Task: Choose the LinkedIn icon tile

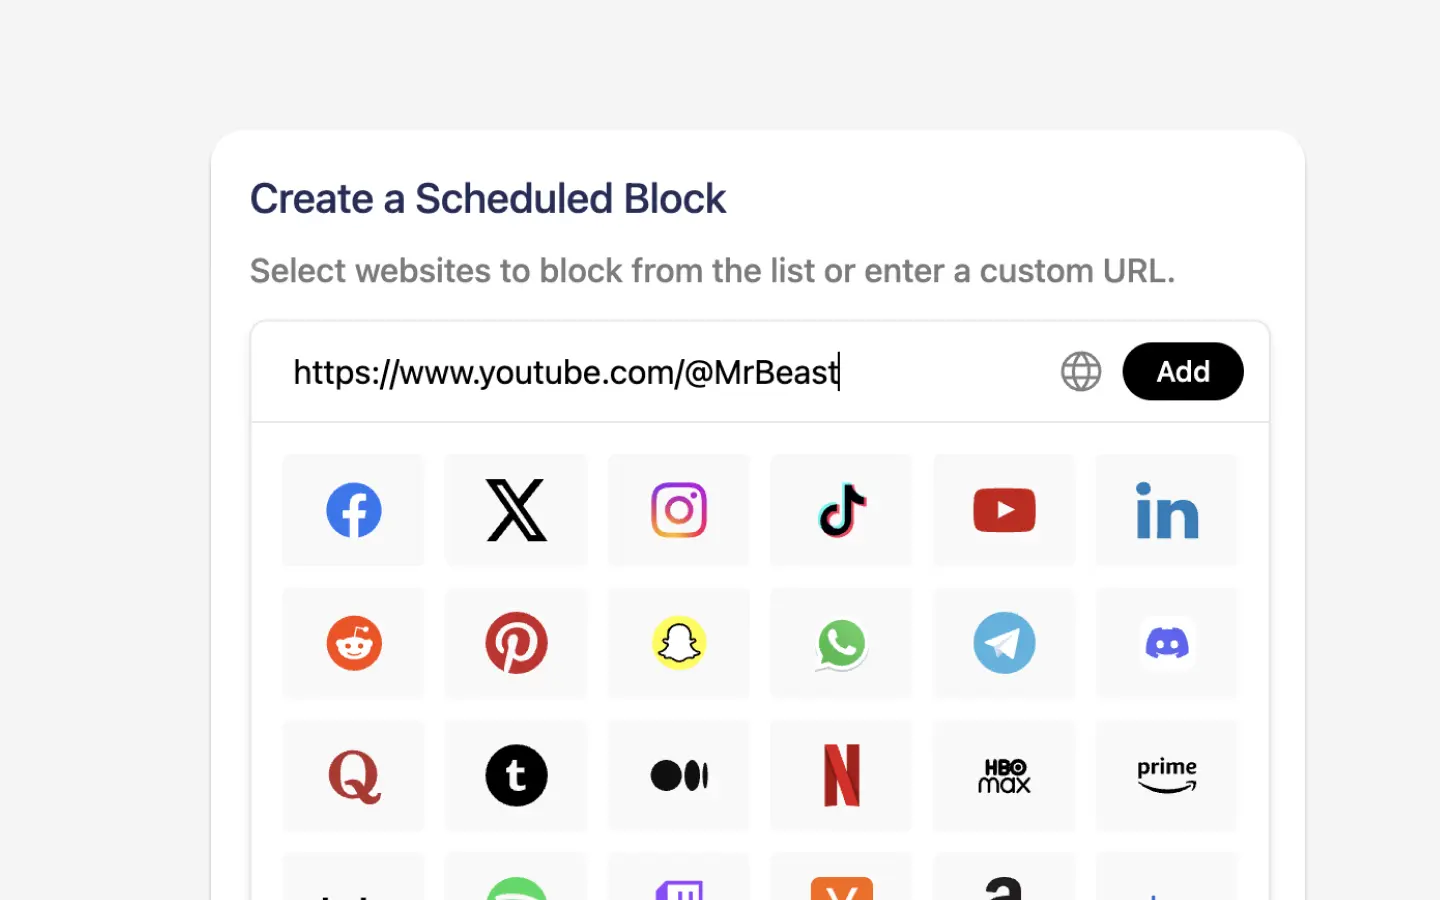Action: 1166,510
